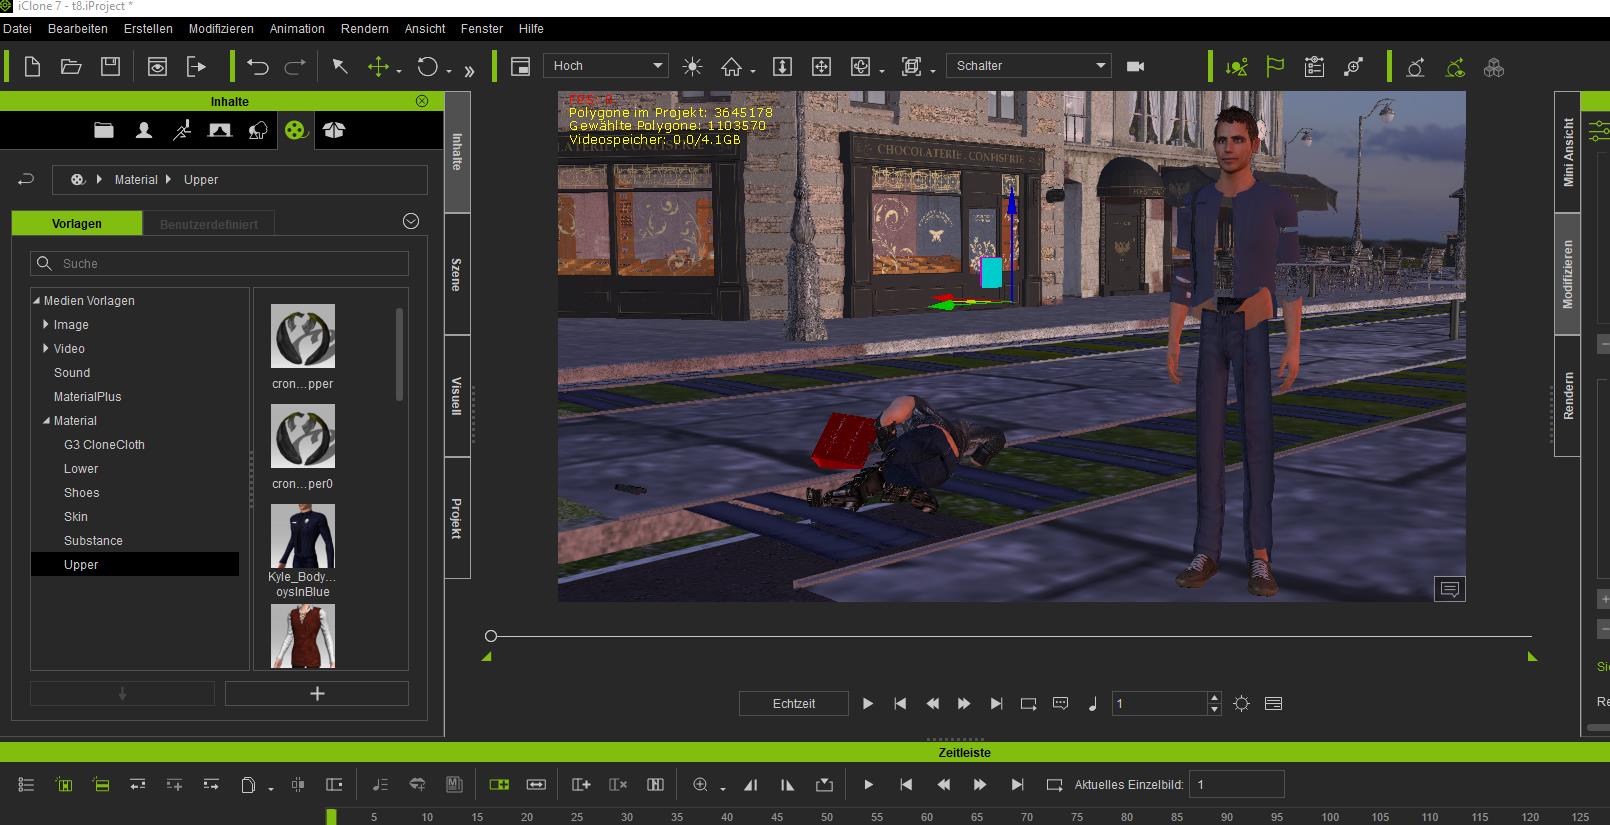
Task: Click the cubes stack icon in toolbar
Action: pos(1494,68)
